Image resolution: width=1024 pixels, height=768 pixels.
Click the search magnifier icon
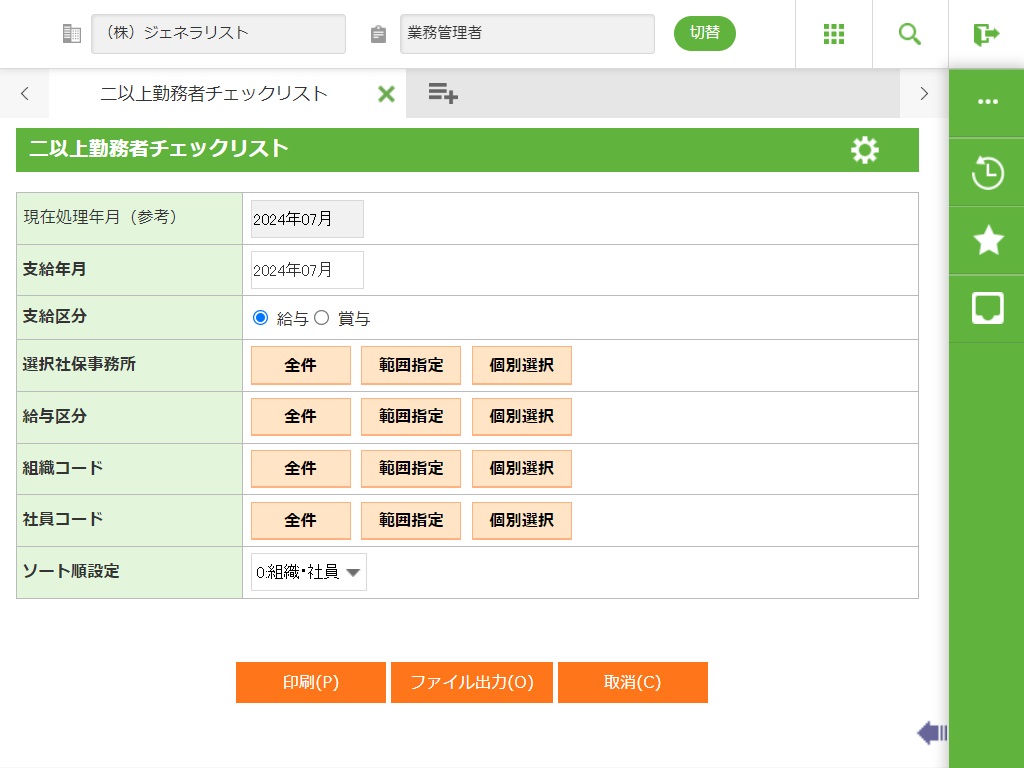point(910,34)
